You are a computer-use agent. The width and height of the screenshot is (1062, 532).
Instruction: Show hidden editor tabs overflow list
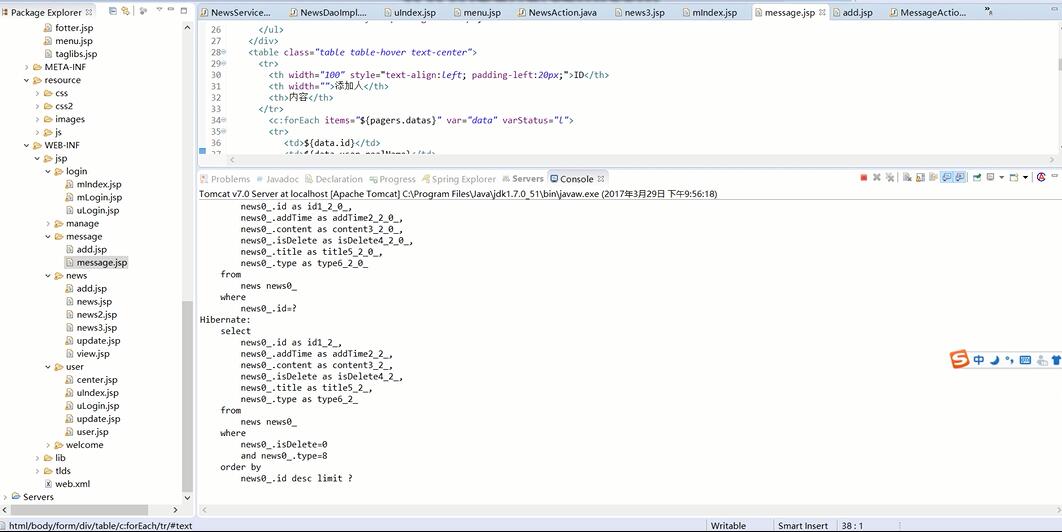click(989, 11)
